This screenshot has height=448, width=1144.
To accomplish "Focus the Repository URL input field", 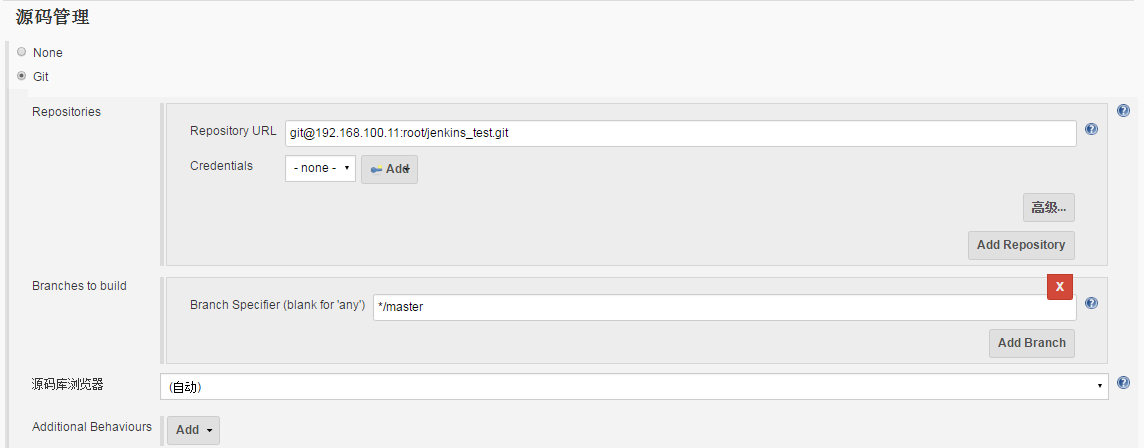I will (x=681, y=134).
